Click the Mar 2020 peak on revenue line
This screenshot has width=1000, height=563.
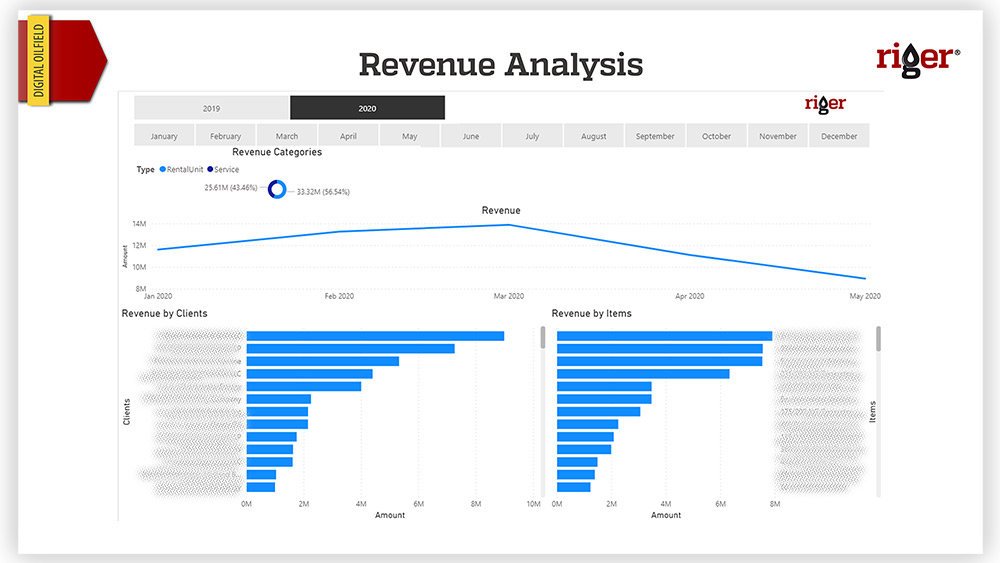click(509, 224)
